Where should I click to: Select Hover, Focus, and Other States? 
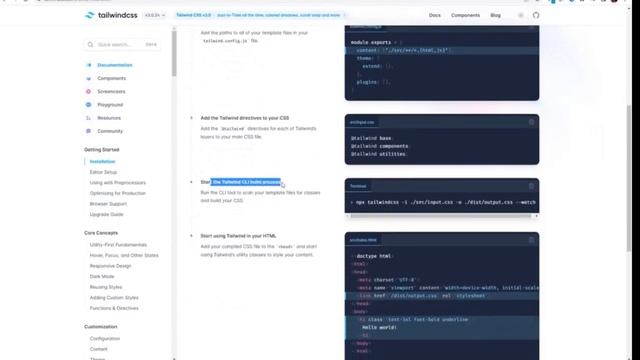pyautogui.click(x=124, y=256)
